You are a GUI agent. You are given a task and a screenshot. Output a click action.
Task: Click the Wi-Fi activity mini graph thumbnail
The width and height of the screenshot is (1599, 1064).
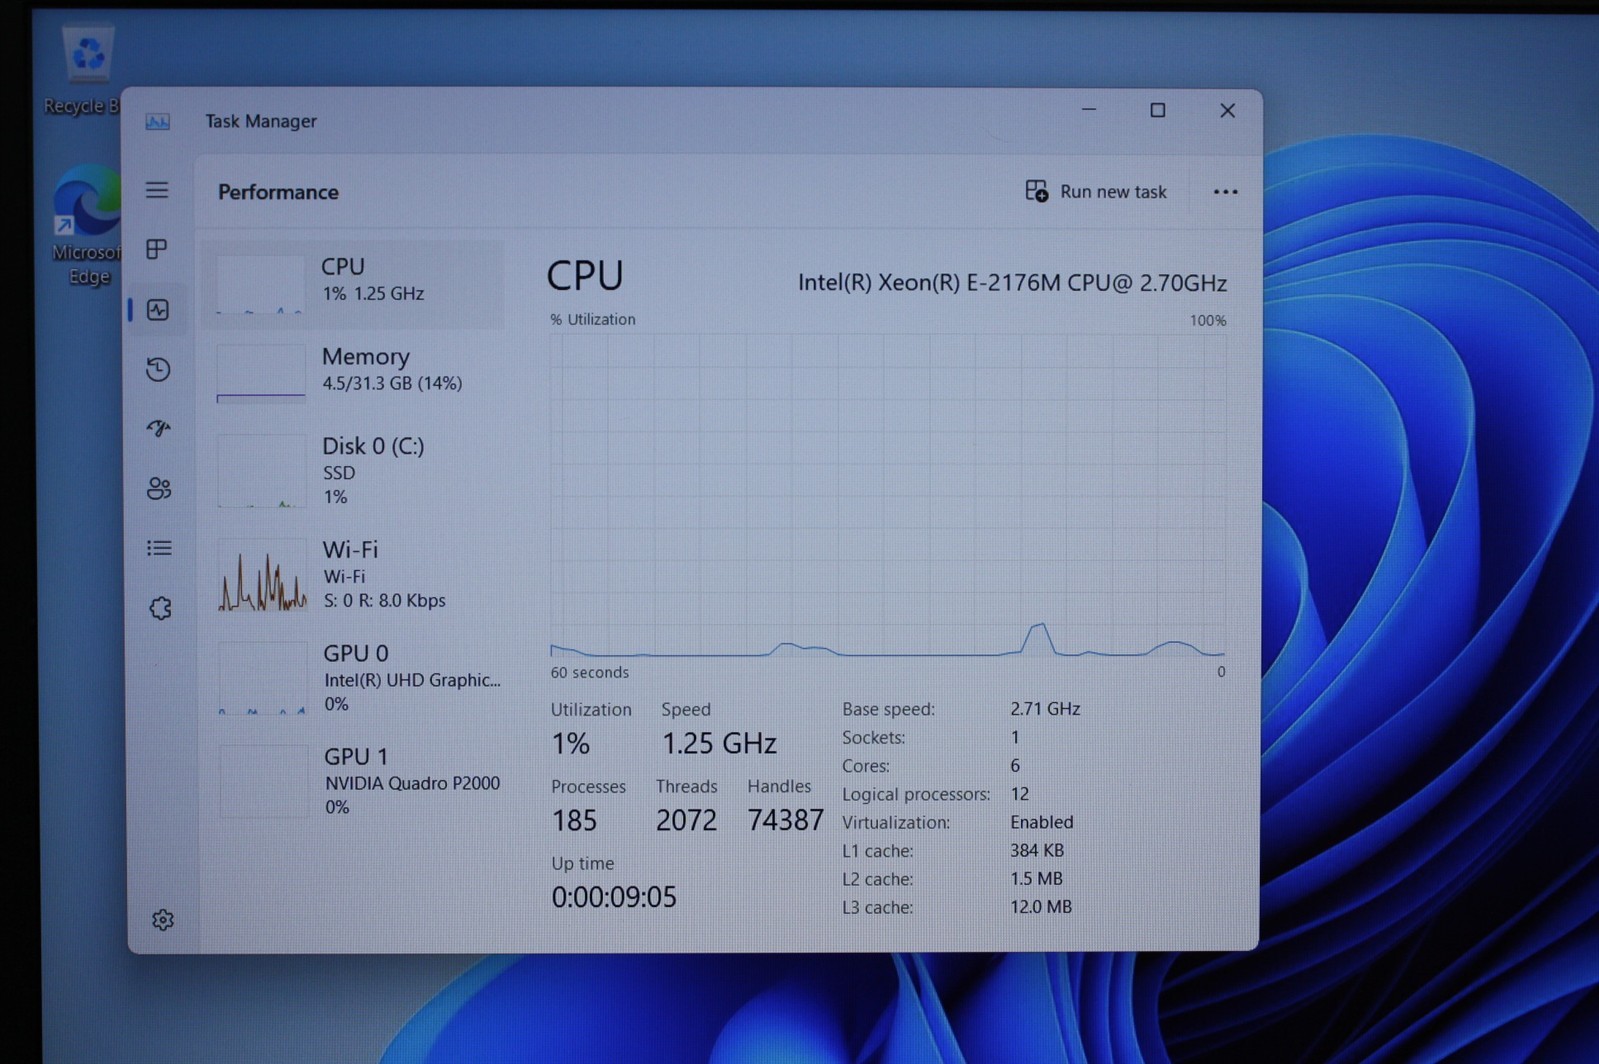(263, 576)
